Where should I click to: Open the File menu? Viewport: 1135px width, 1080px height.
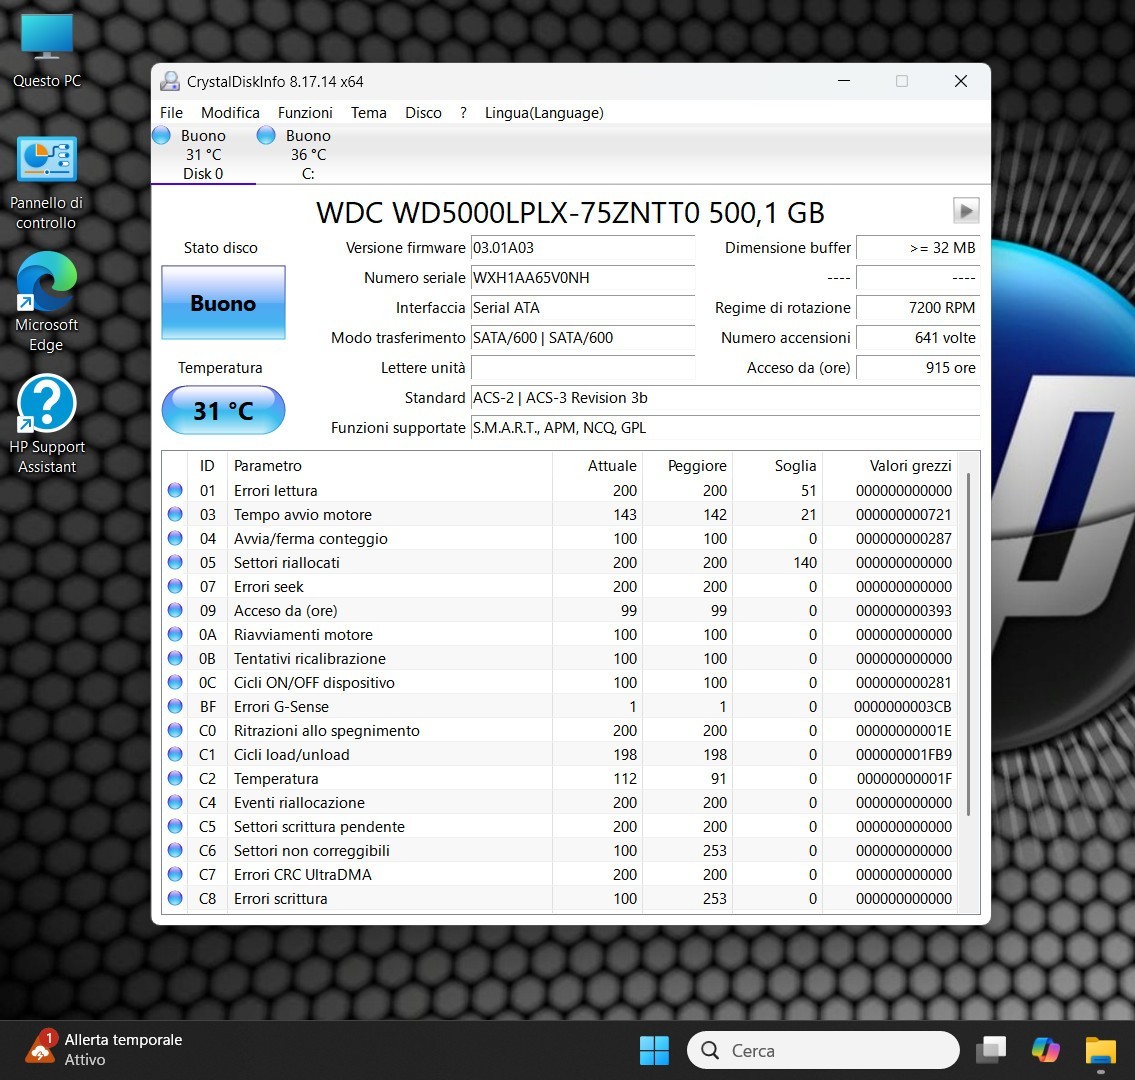click(172, 113)
